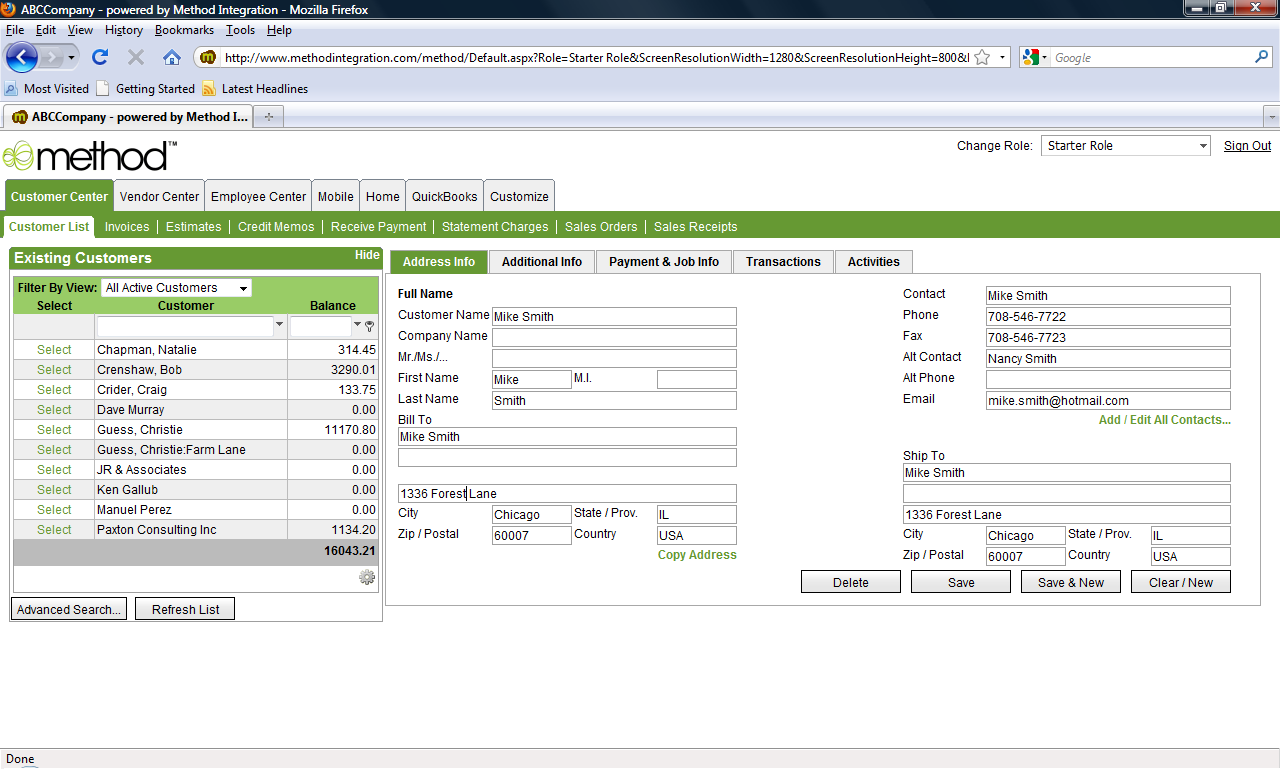Click into the Company Name field
The image size is (1282, 770).
click(614, 338)
